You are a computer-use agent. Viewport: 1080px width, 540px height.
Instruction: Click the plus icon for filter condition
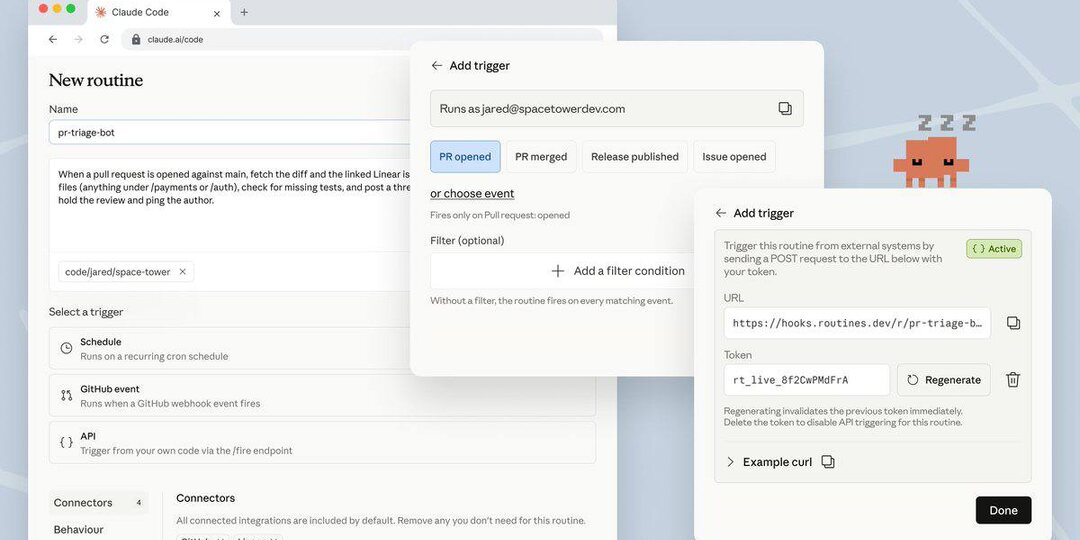pyautogui.click(x=558, y=271)
